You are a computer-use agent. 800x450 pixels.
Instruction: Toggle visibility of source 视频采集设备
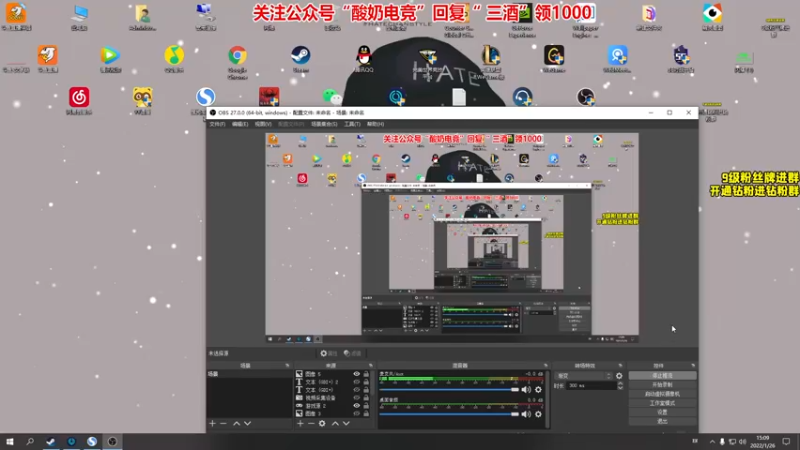click(x=357, y=397)
